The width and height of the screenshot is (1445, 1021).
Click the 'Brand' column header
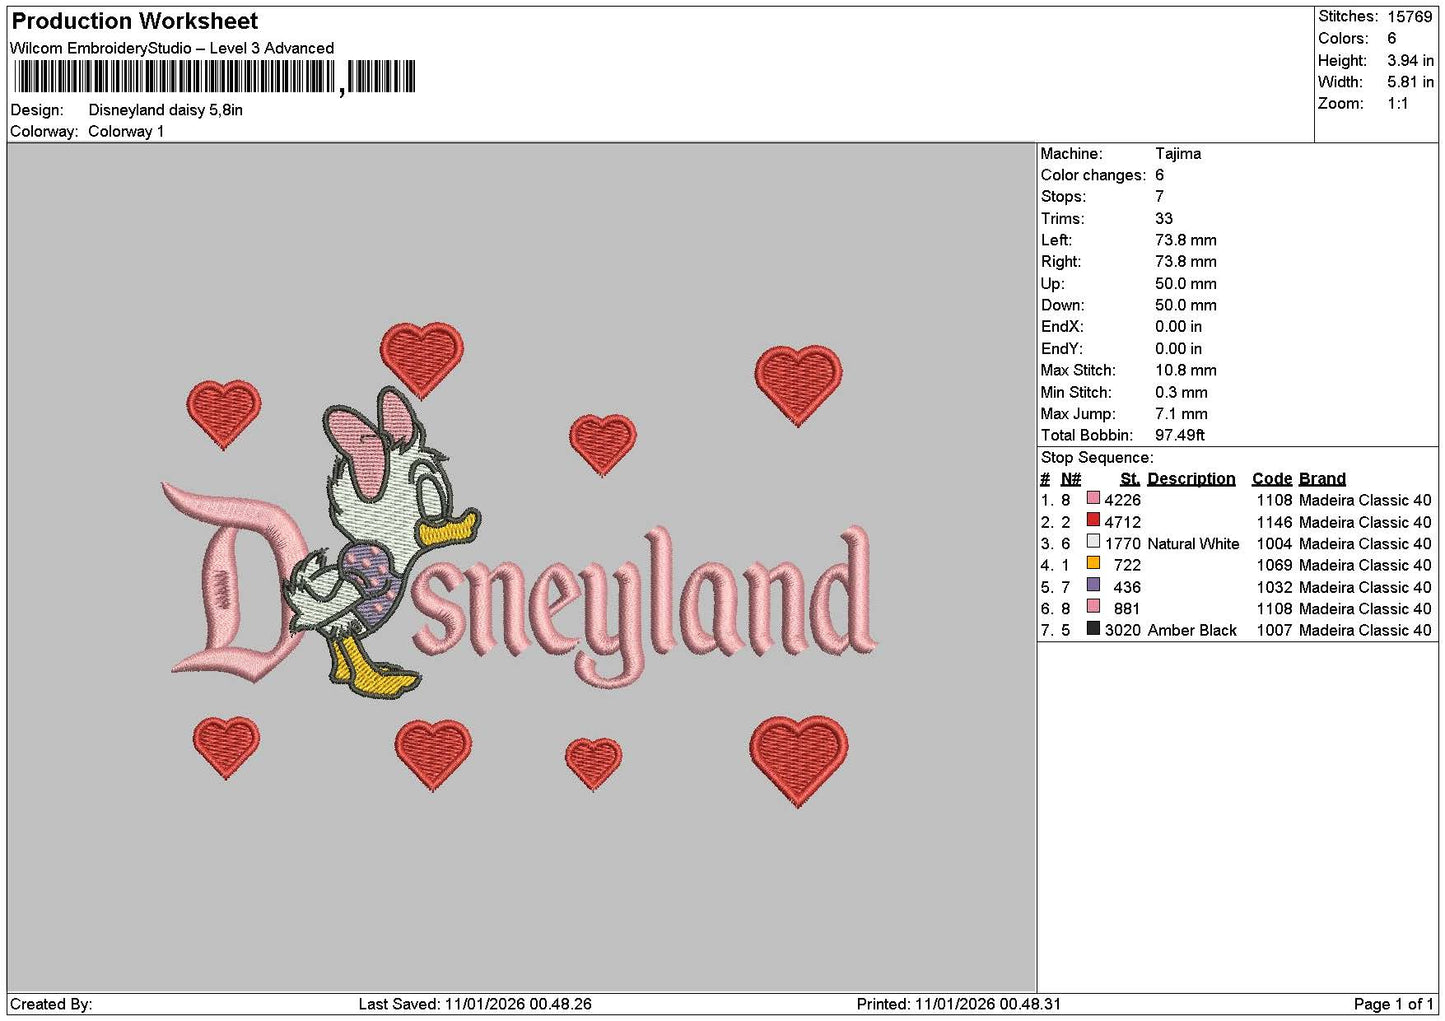point(1322,479)
